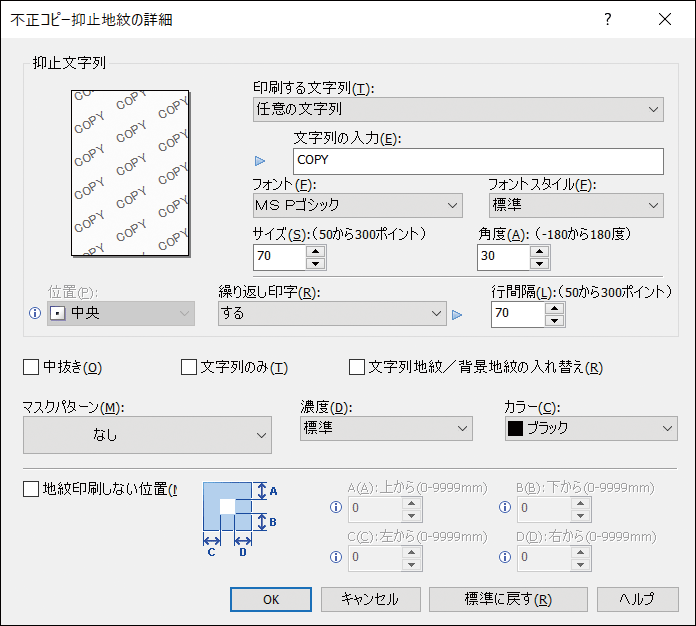Viewport: 696px width, 626px height.
Task: Click the help question mark in title bar
Action: click(x=607, y=19)
